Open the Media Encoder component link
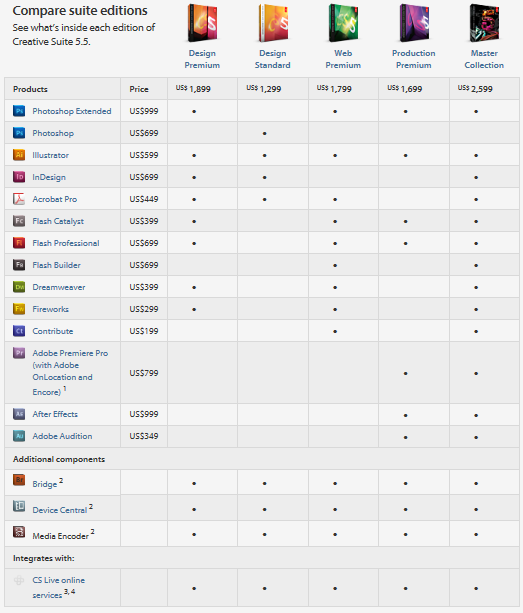 pyautogui.click(x=61, y=536)
